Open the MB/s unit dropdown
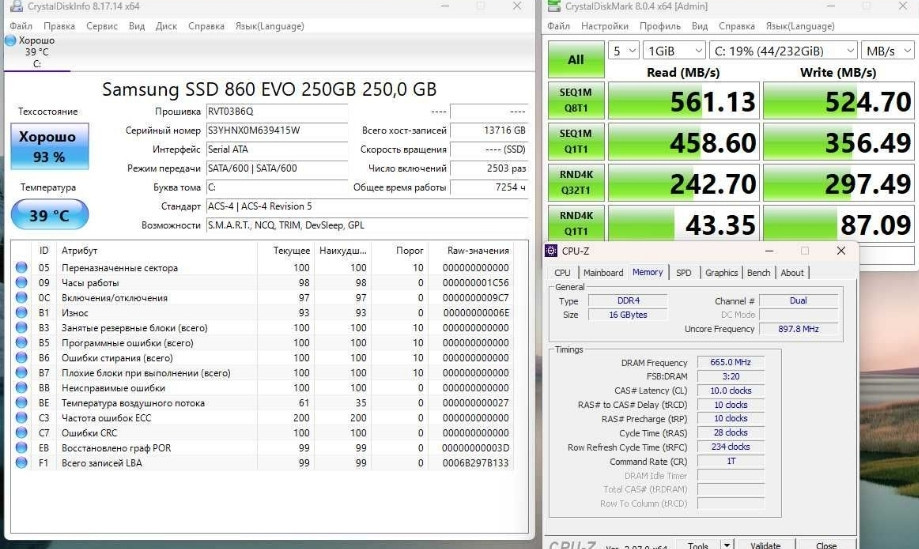919x549 pixels. (x=888, y=51)
